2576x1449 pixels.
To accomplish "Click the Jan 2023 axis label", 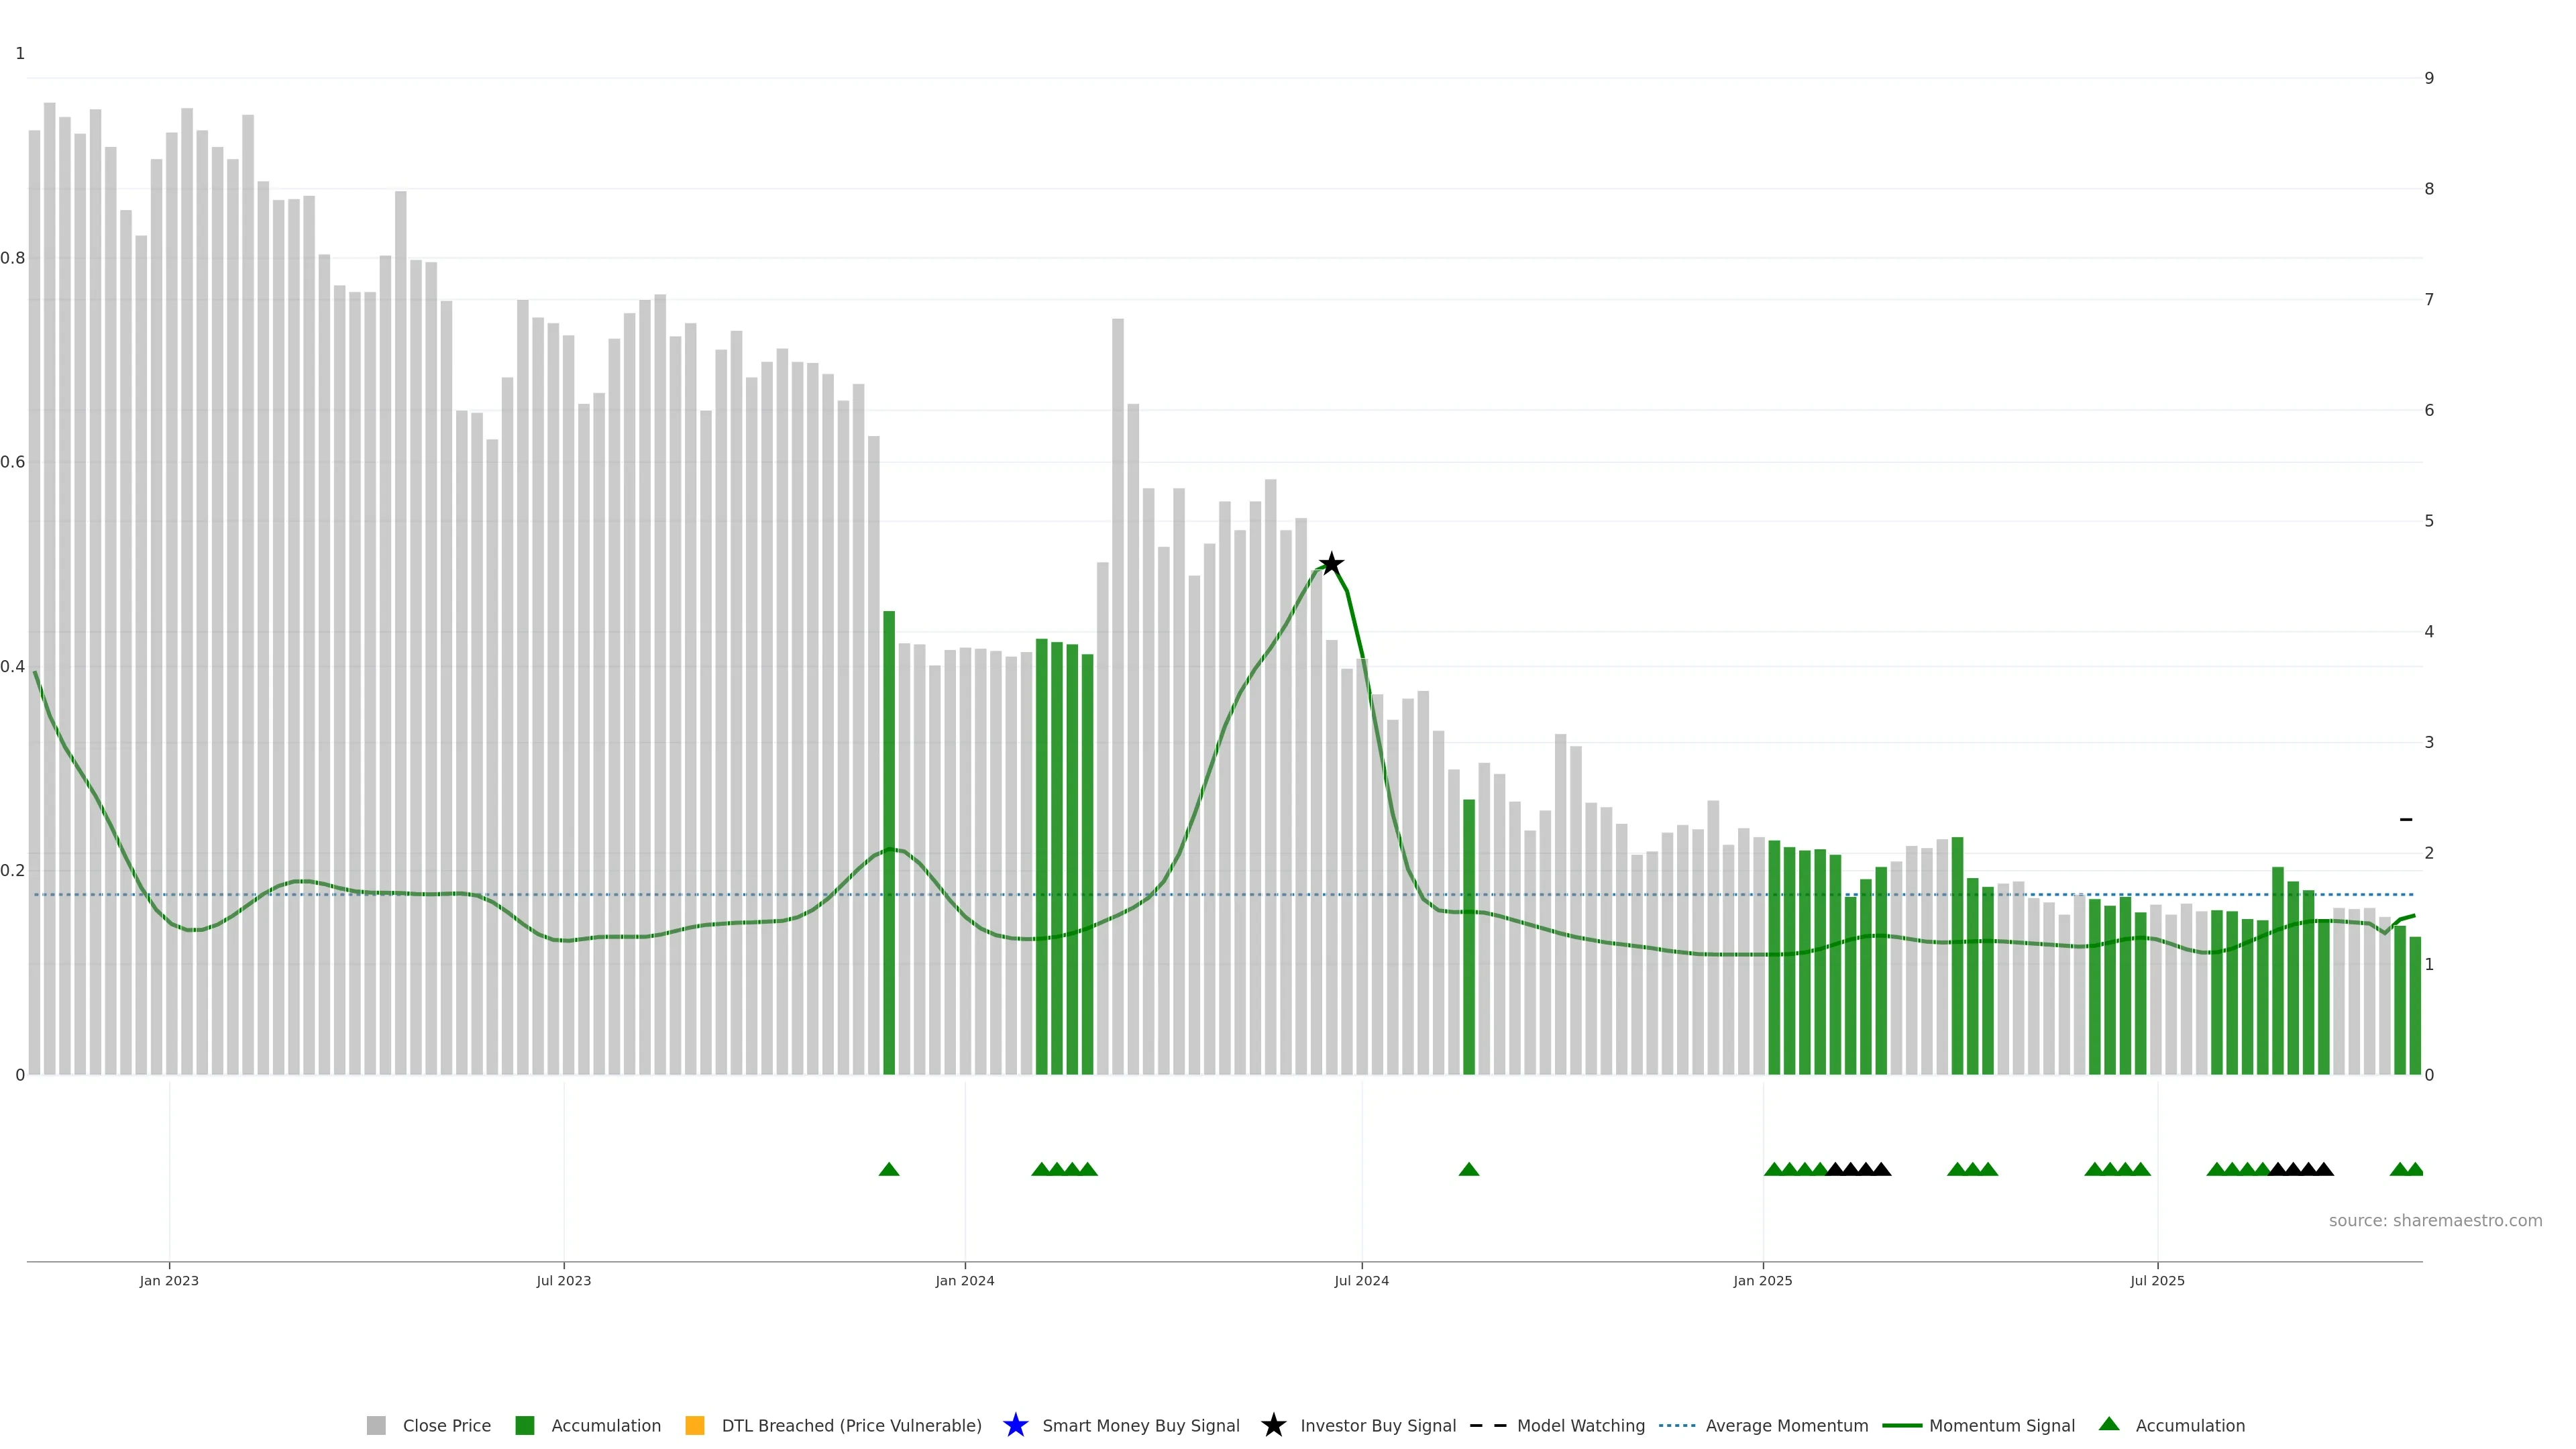I will click(x=169, y=1280).
